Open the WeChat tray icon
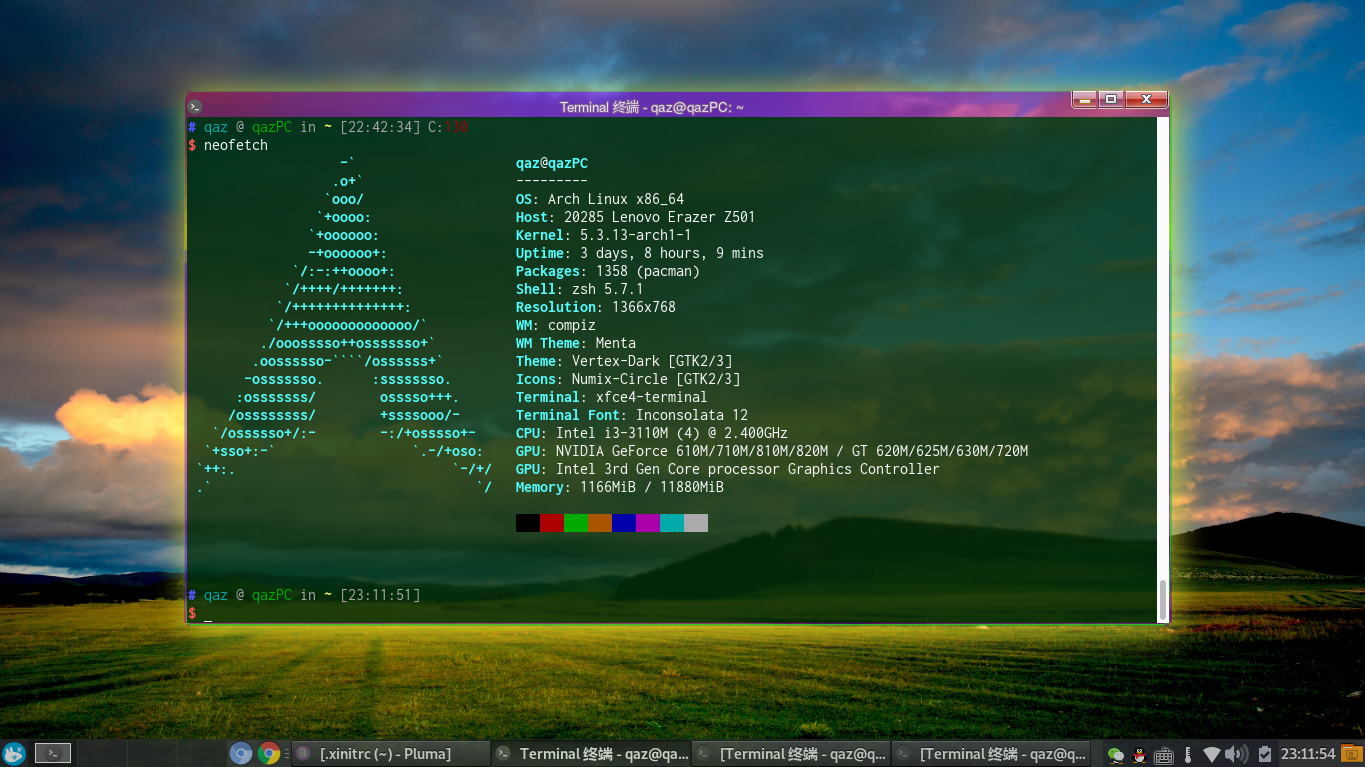 (x=1116, y=755)
